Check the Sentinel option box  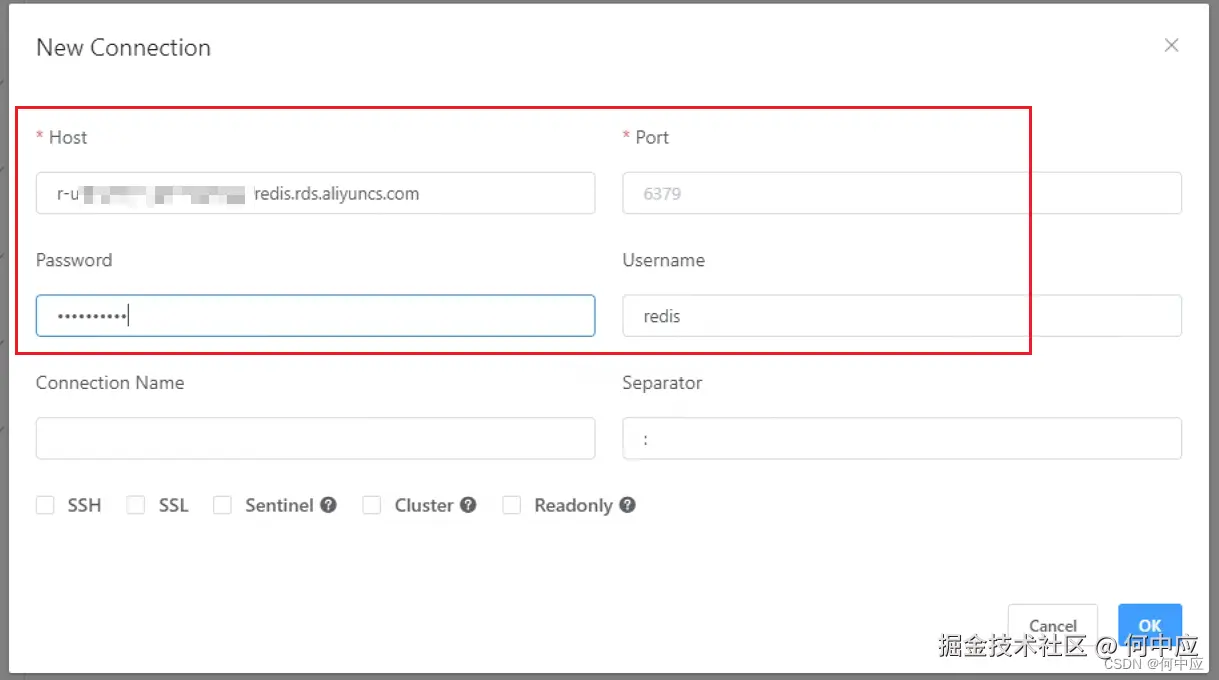pyautogui.click(x=222, y=506)
